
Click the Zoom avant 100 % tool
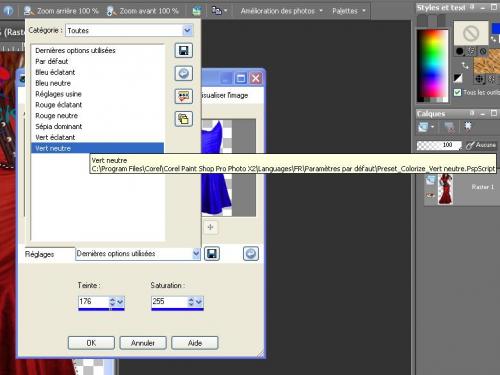click(x=143, y=11)
